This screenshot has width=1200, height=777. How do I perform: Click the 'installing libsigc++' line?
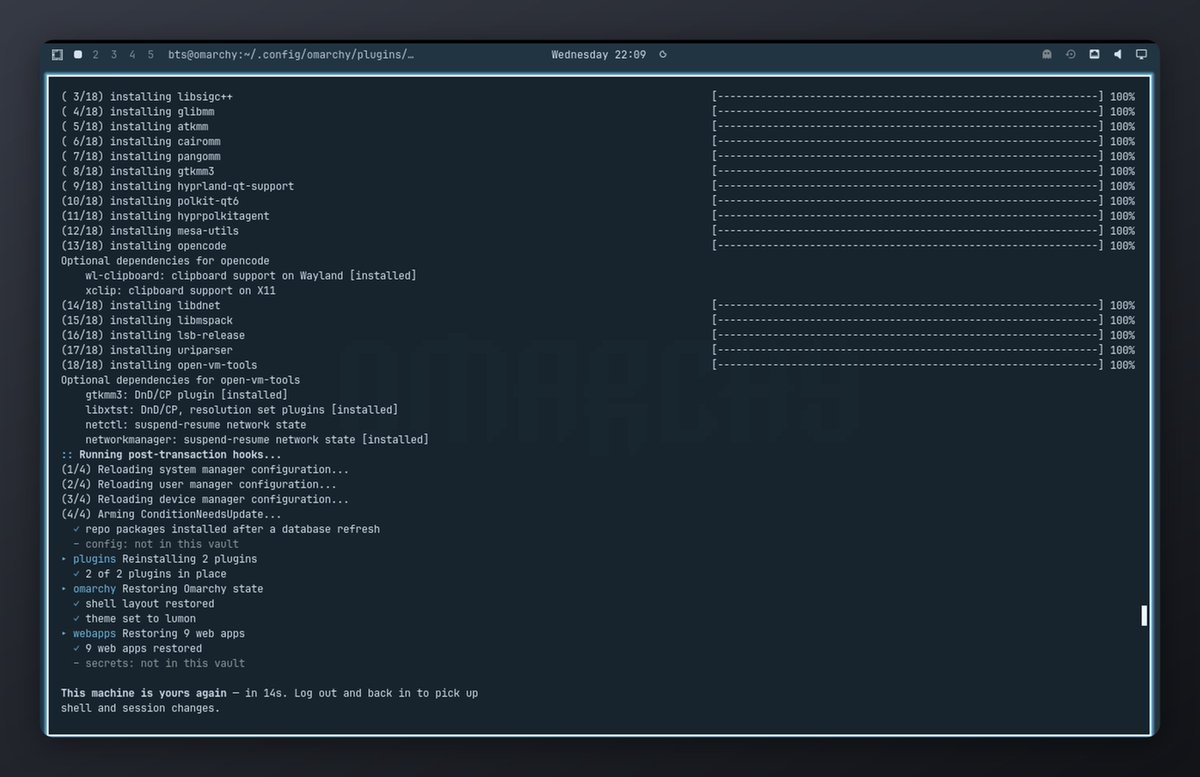coord(148,97)
